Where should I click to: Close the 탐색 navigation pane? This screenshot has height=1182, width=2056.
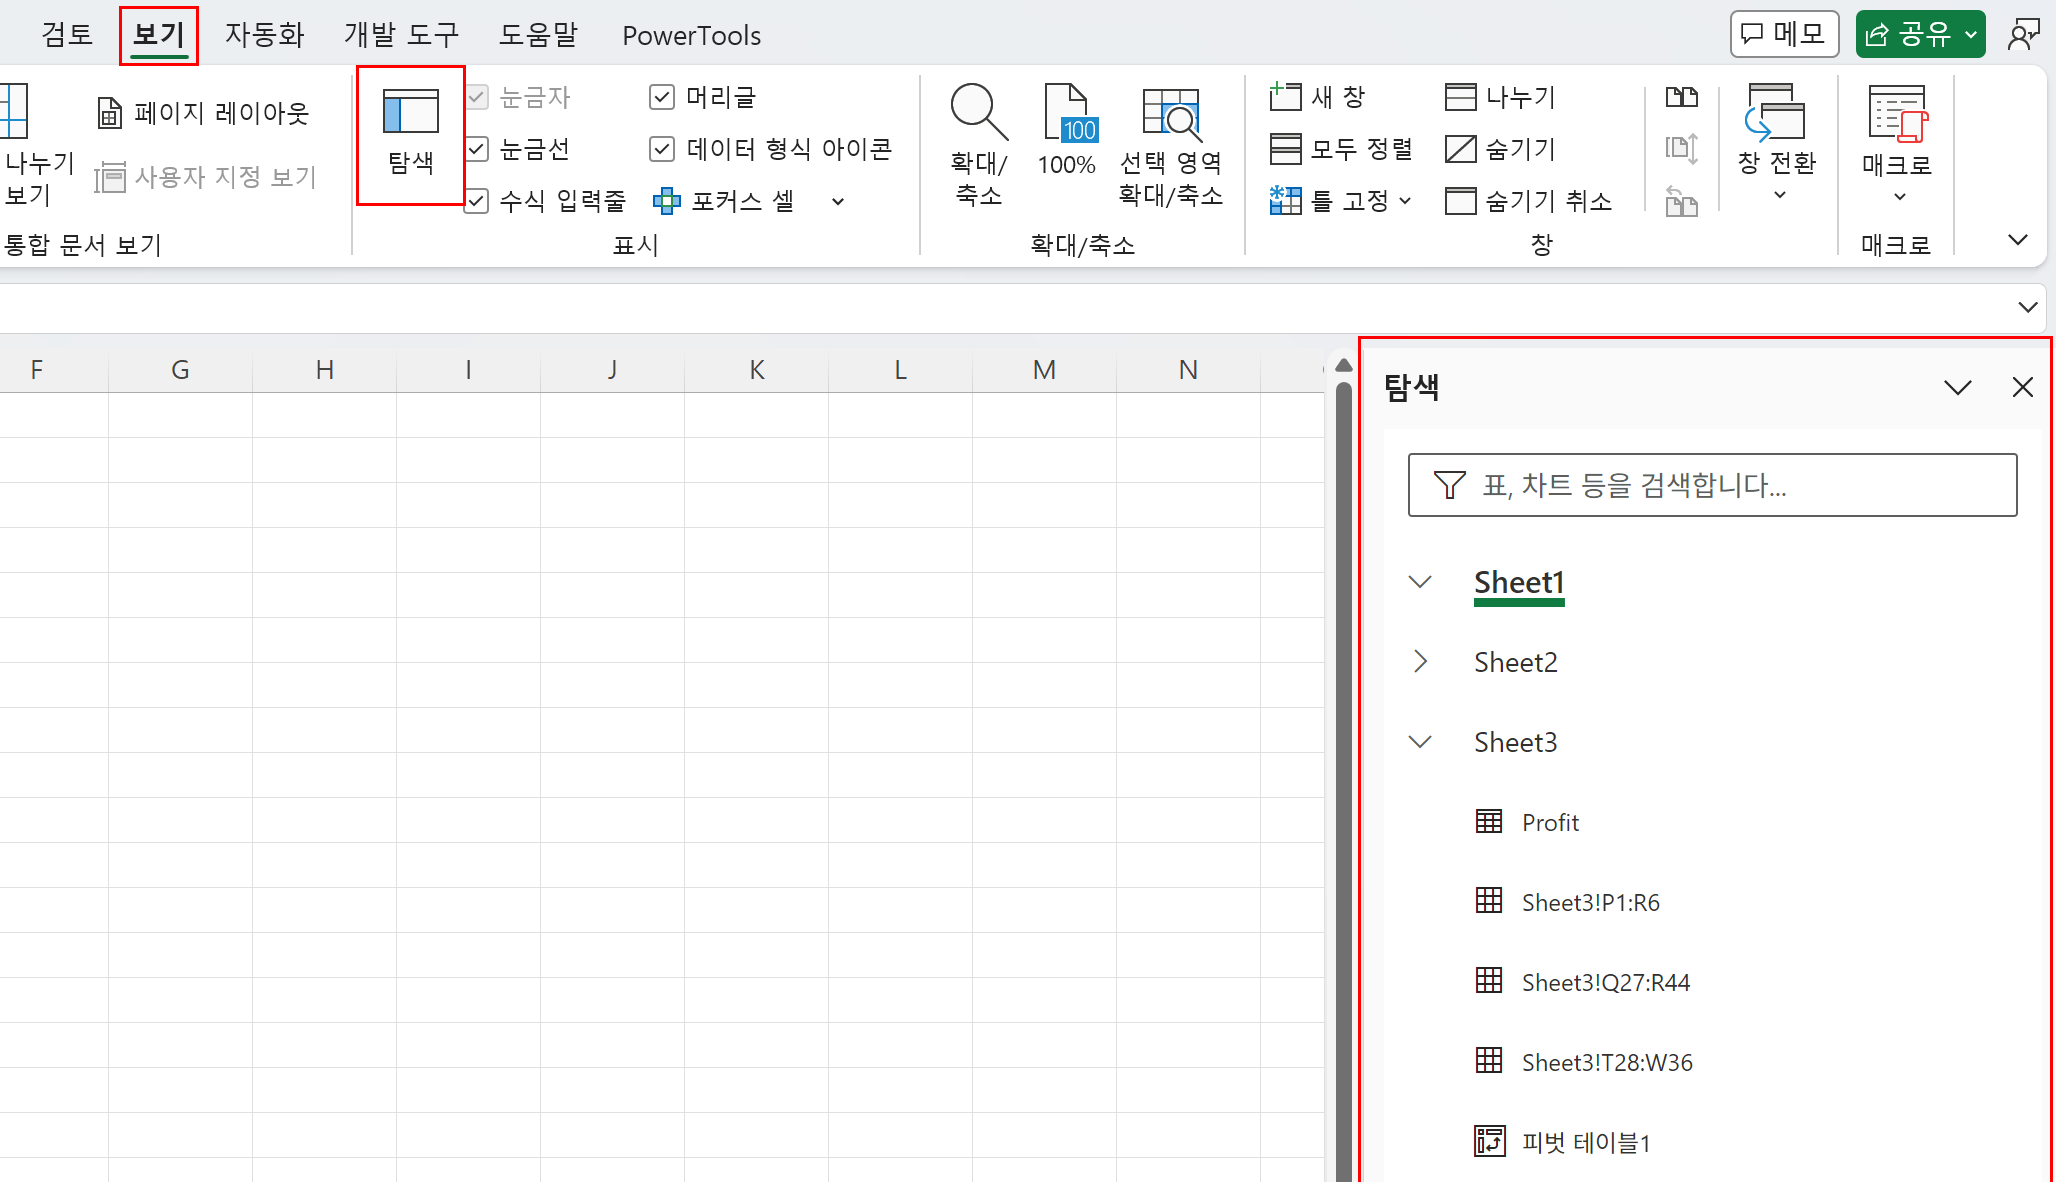point(2022,387)
